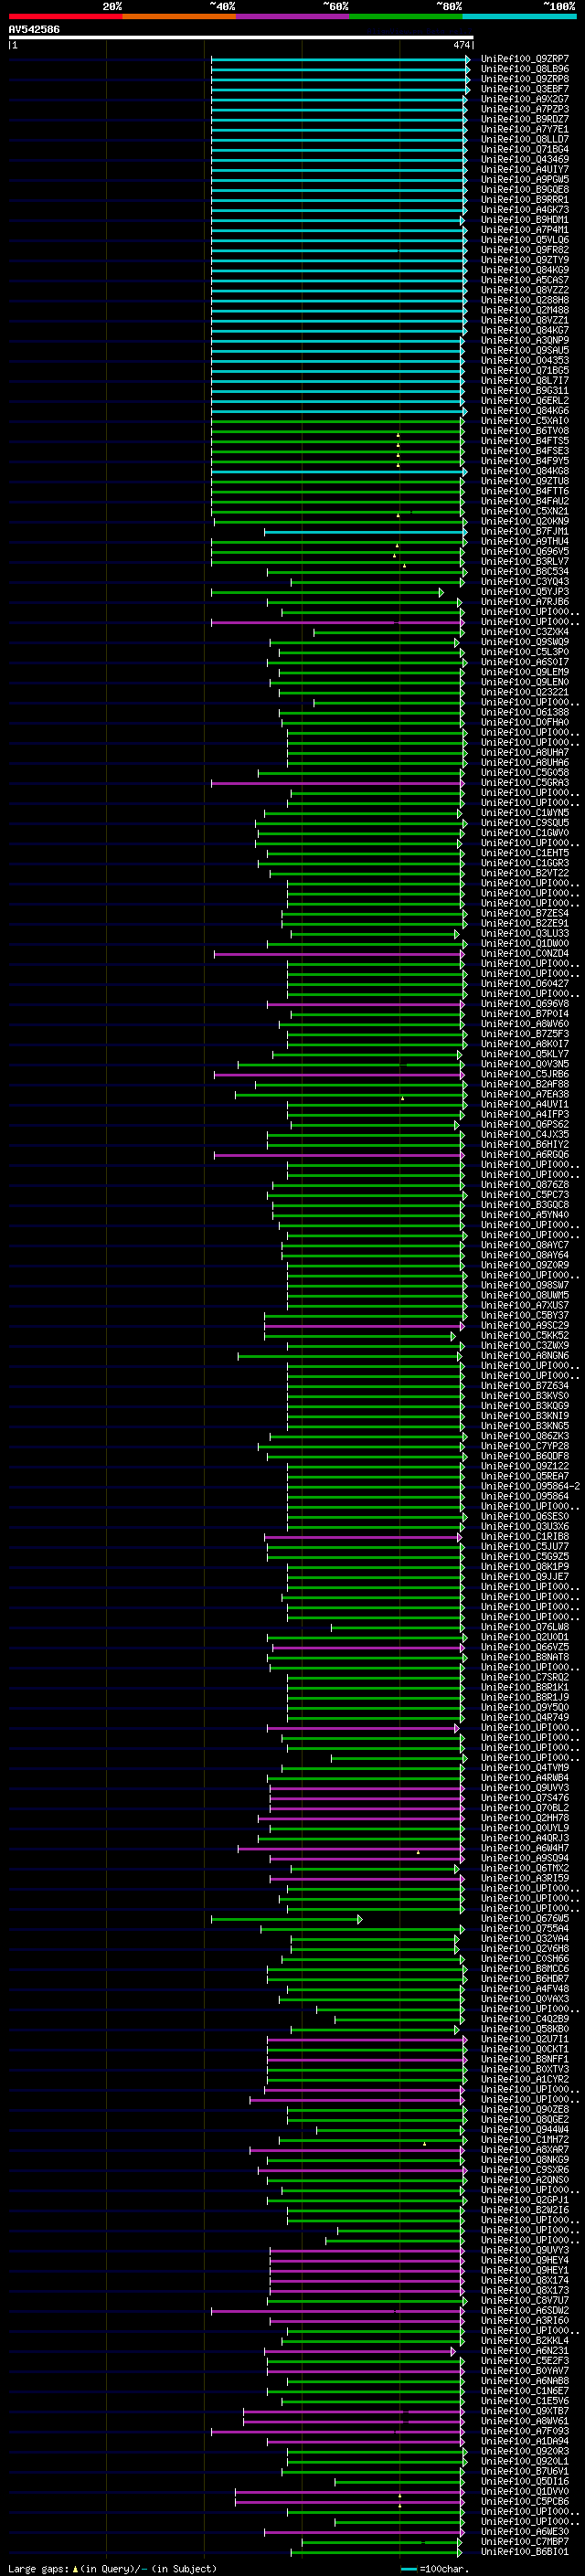Click the green ~80% identity legend segment

406,16
